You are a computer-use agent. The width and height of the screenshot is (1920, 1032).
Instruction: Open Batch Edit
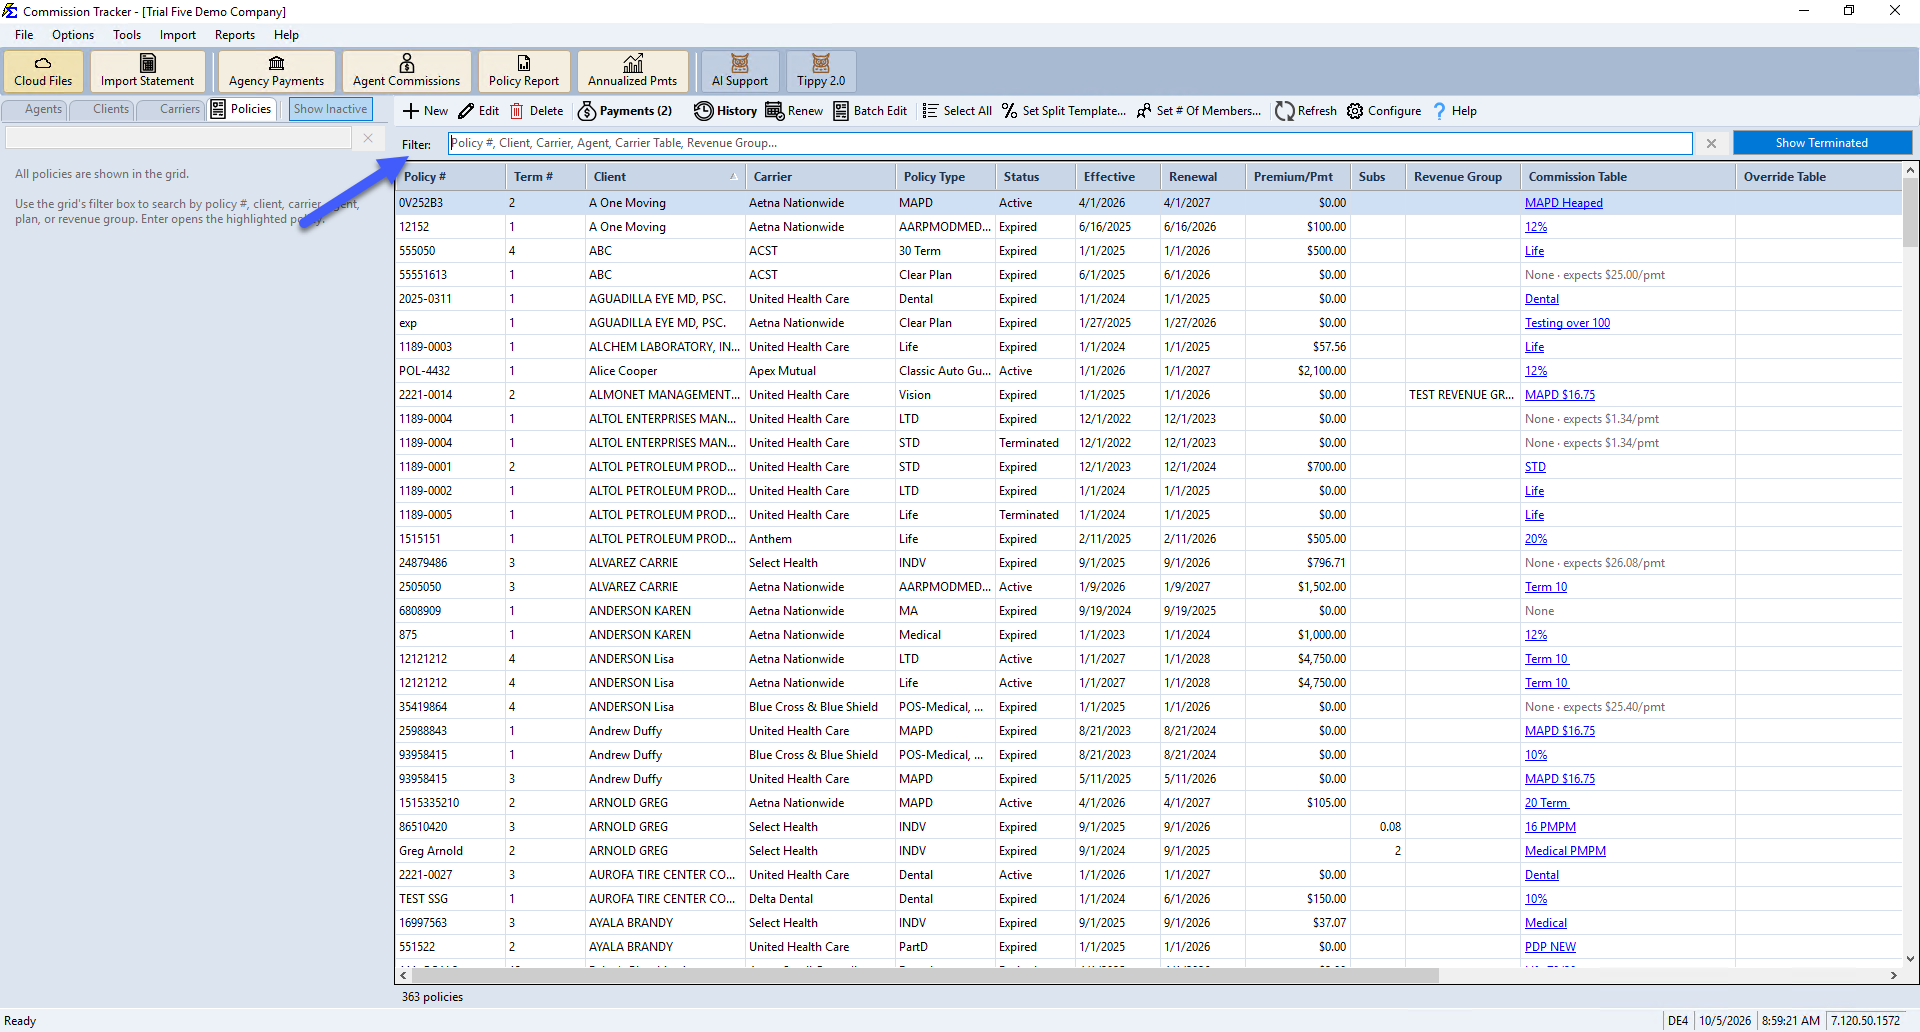point(870,111)
